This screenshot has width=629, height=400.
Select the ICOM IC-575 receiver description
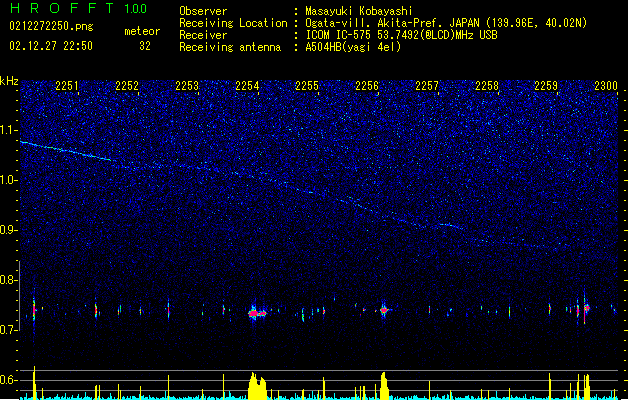tap(401, 35)
